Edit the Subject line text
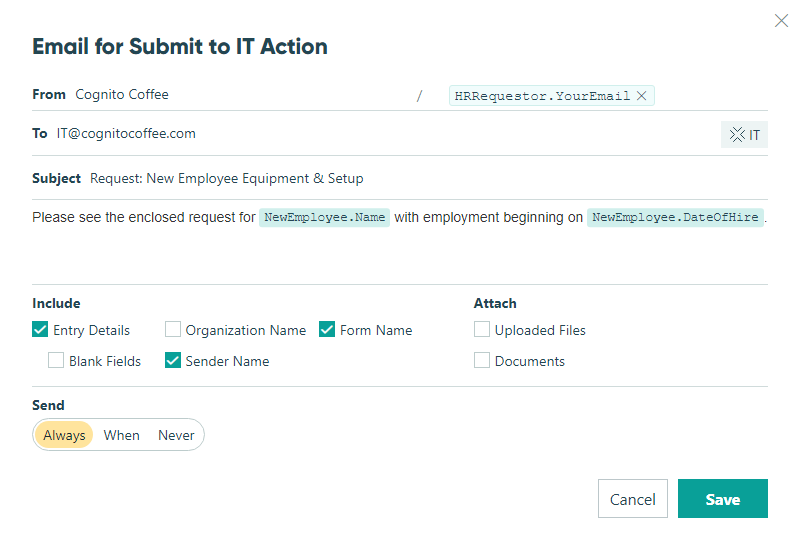This screenshot has width=800, height=549. [x=227, y=179]
